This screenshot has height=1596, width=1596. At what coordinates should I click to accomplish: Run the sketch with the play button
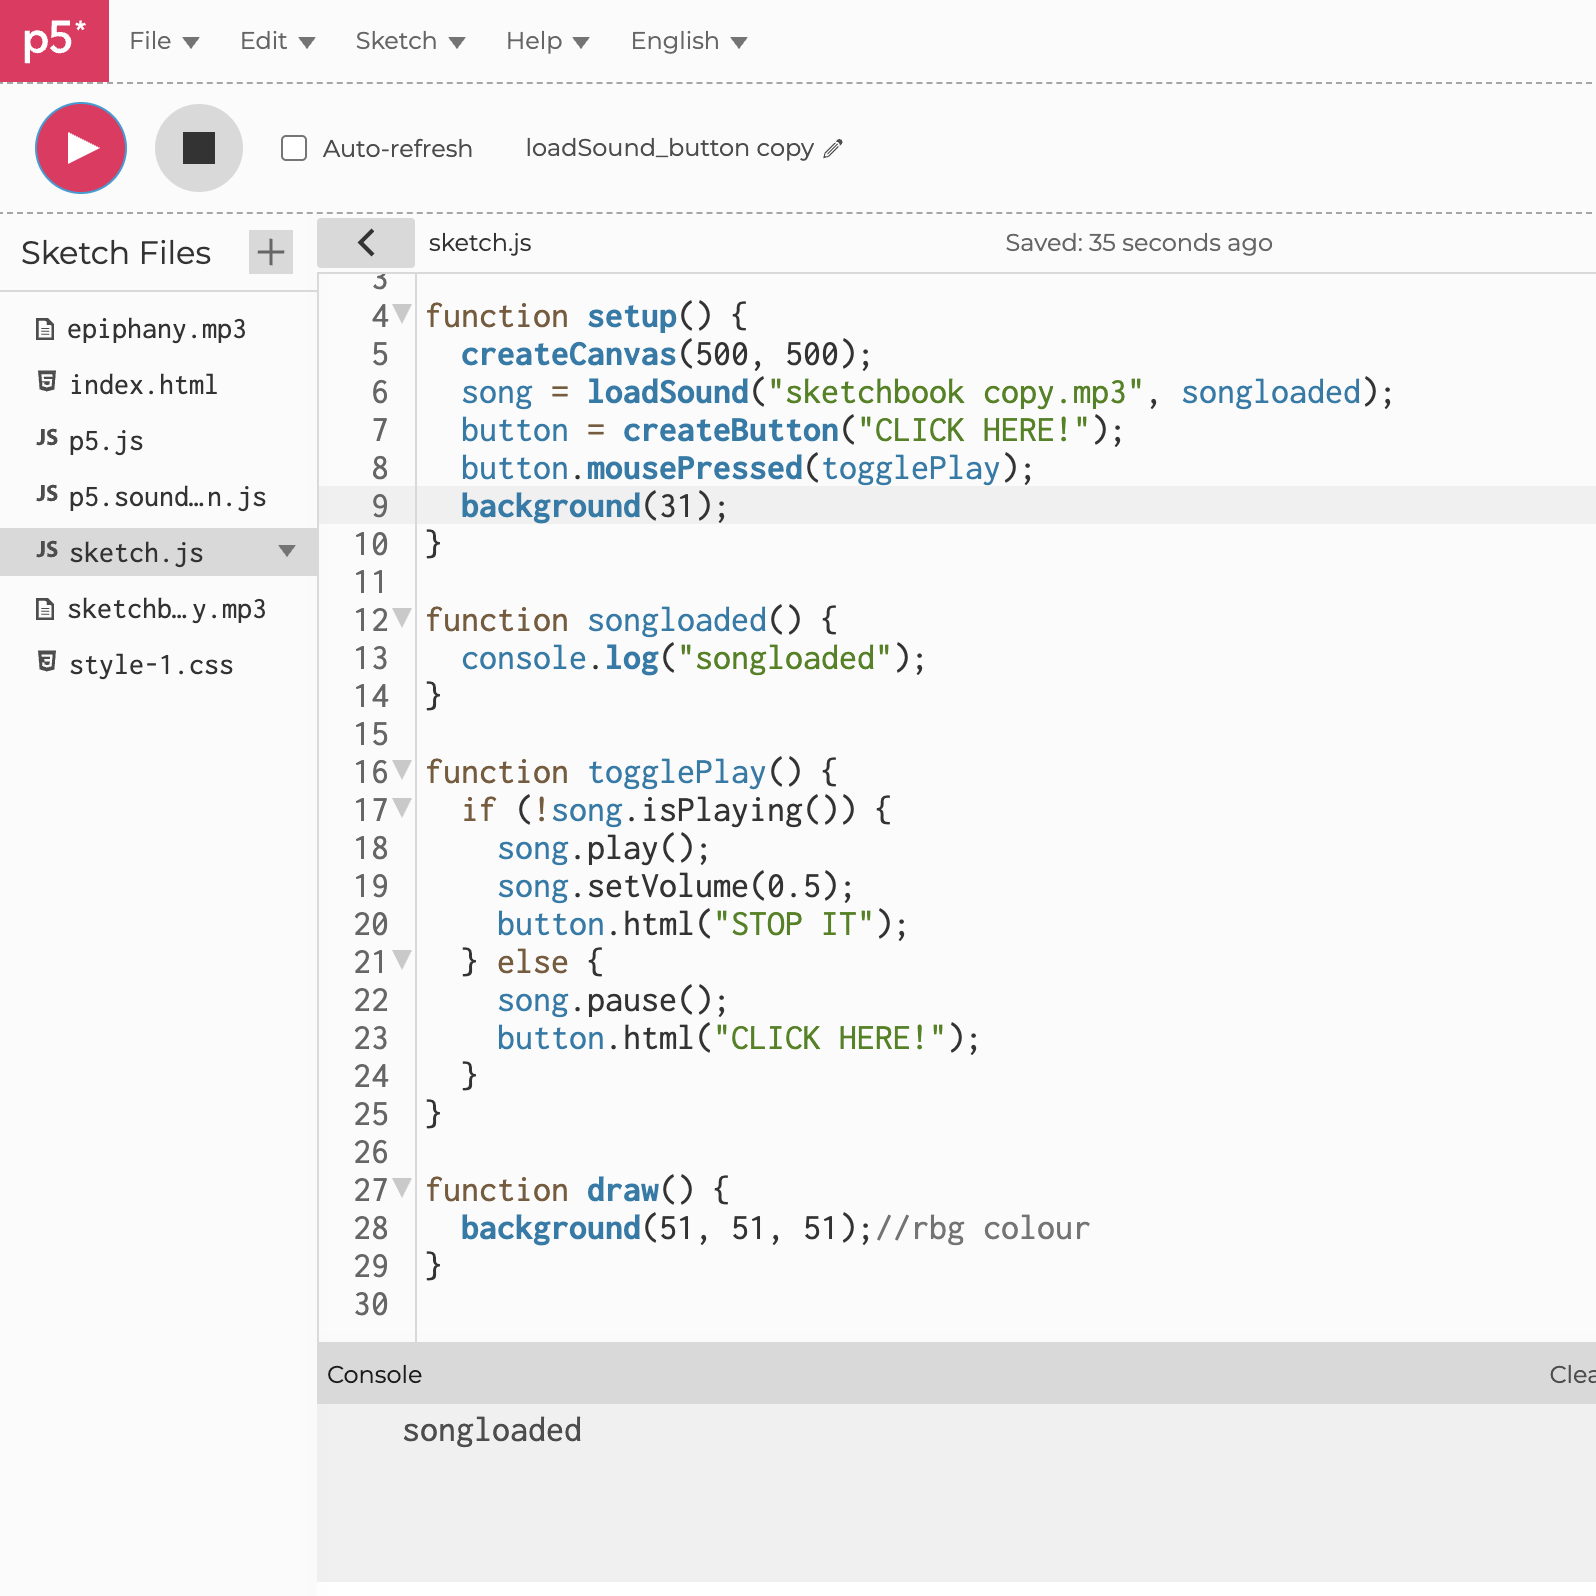point(81,148)
